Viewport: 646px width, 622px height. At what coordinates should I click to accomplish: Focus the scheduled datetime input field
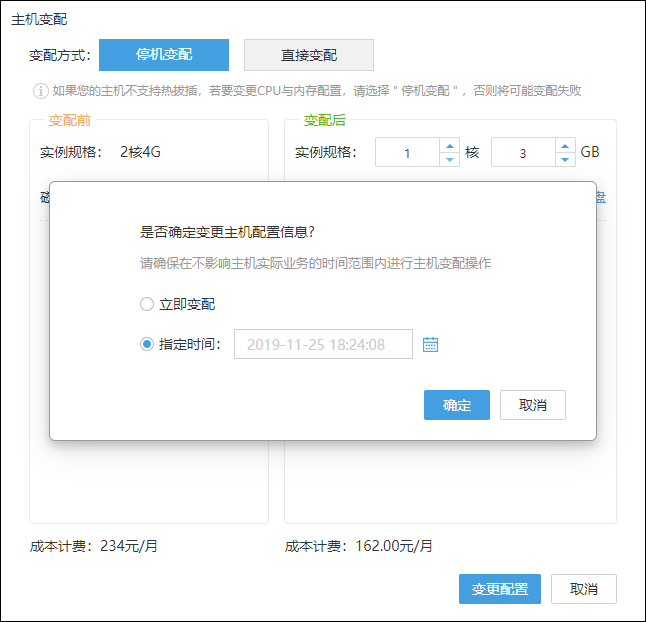coord(322,344)
